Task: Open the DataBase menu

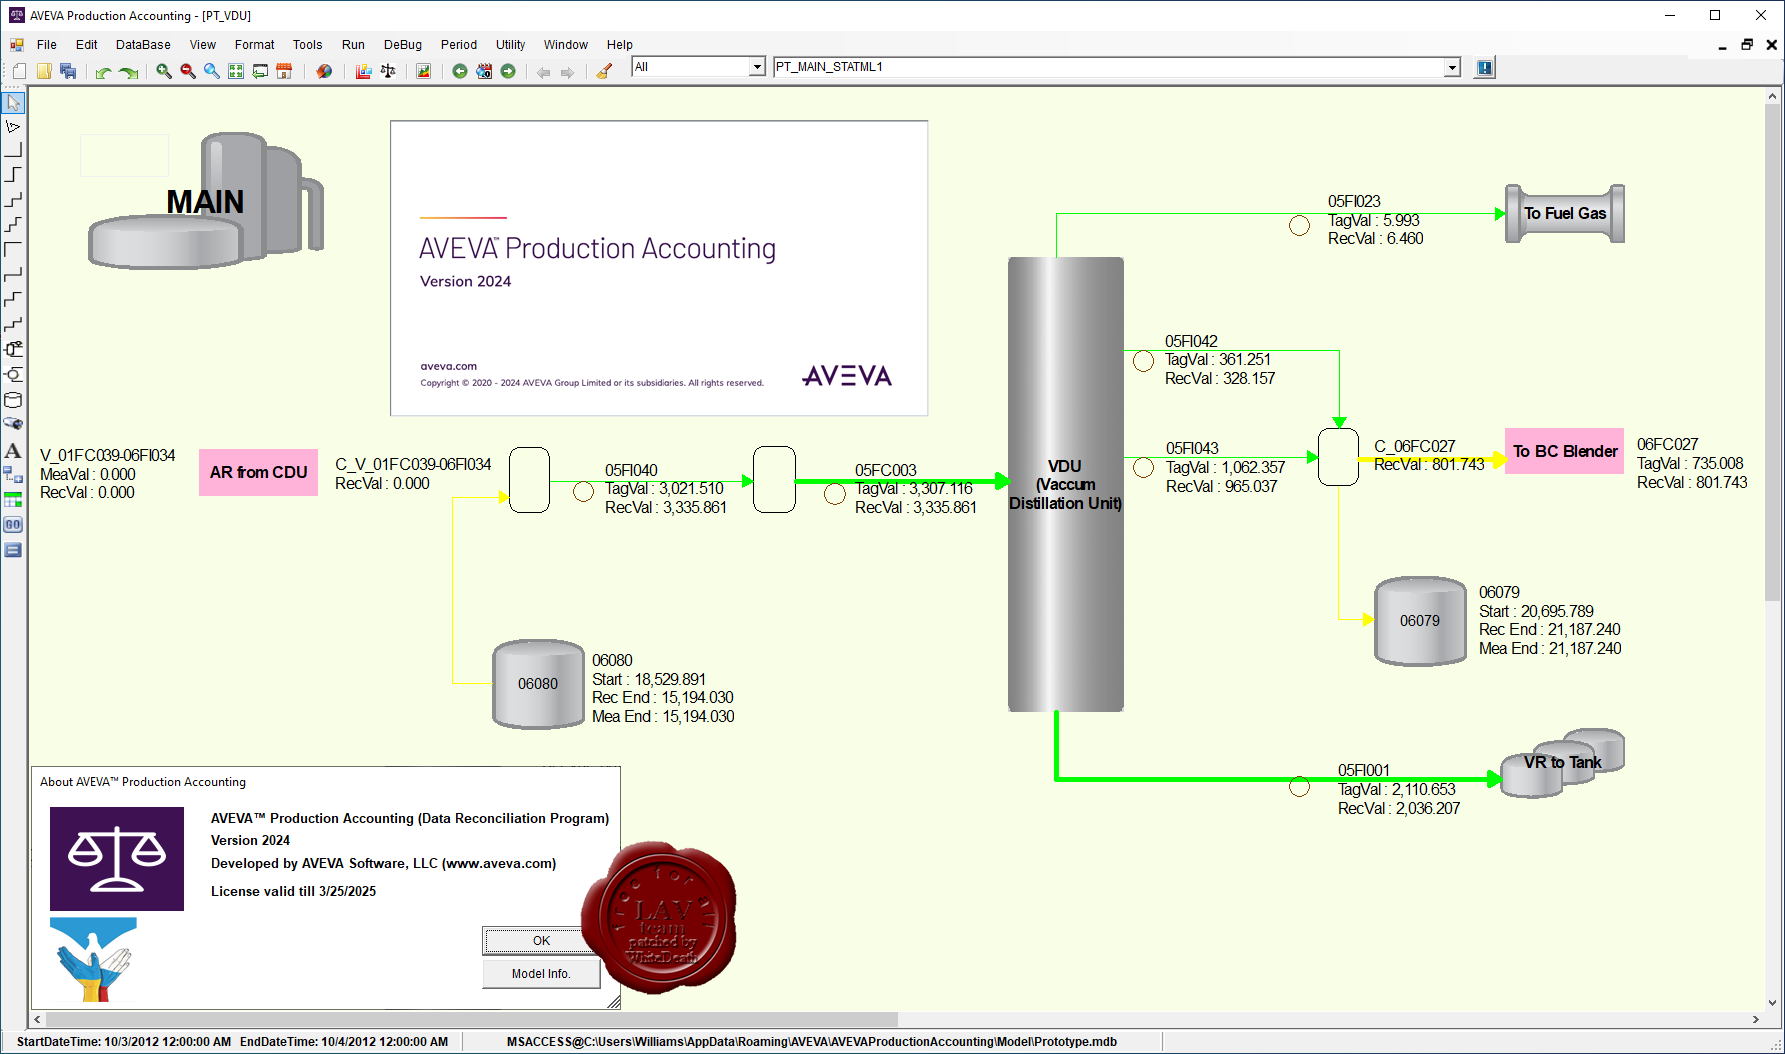Action: pos(143,45)
